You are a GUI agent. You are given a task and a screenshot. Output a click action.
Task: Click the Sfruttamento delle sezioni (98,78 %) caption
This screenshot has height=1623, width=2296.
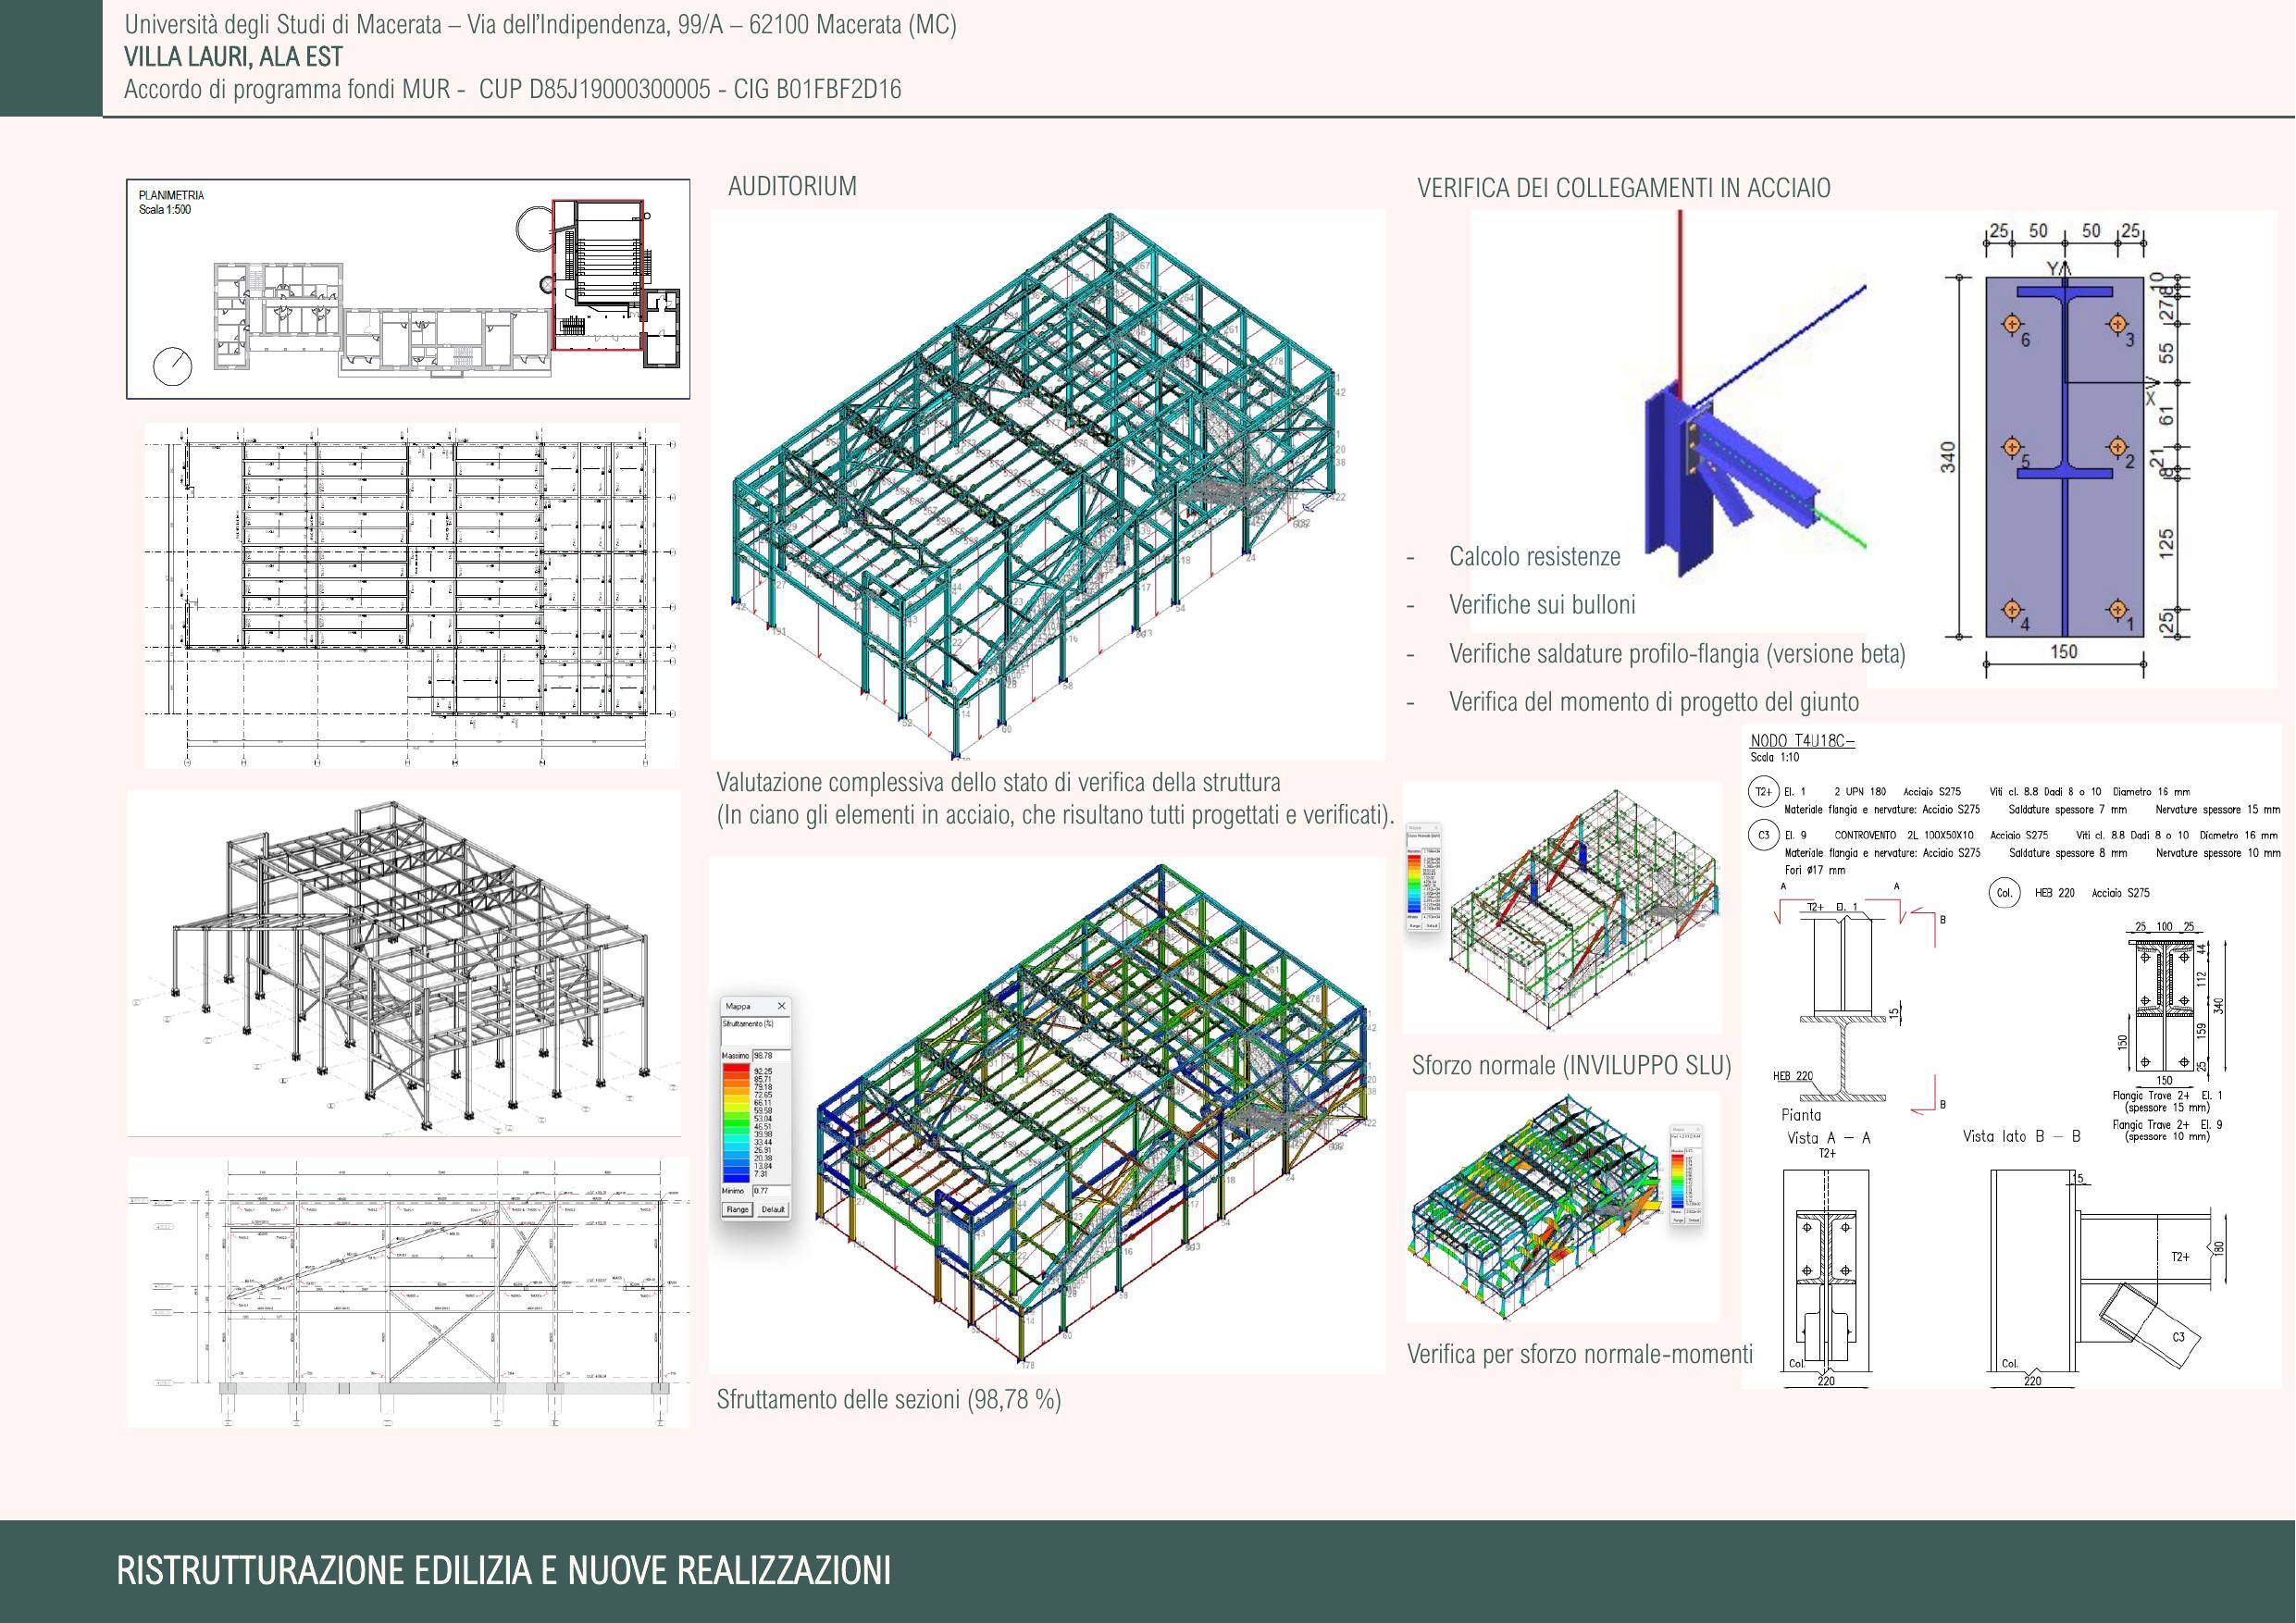click(x=889, y=1400)
